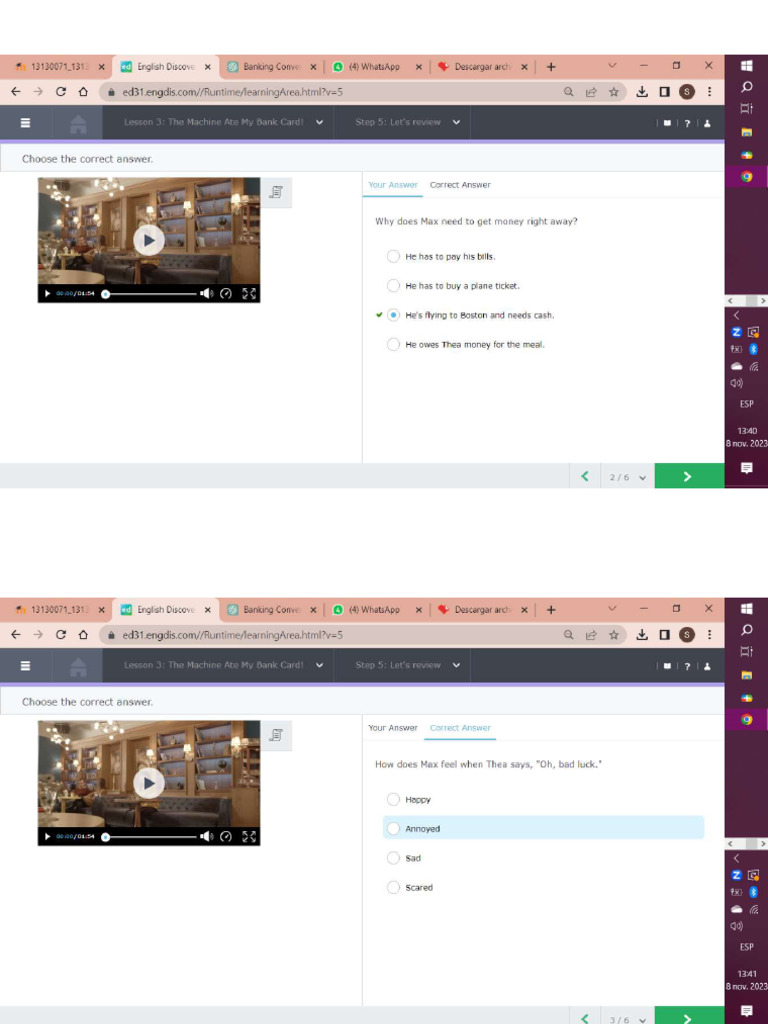Expand the page selector dropdown showing 3/6
This screenshot has height=1024, width=768.
pos(628,1019)
